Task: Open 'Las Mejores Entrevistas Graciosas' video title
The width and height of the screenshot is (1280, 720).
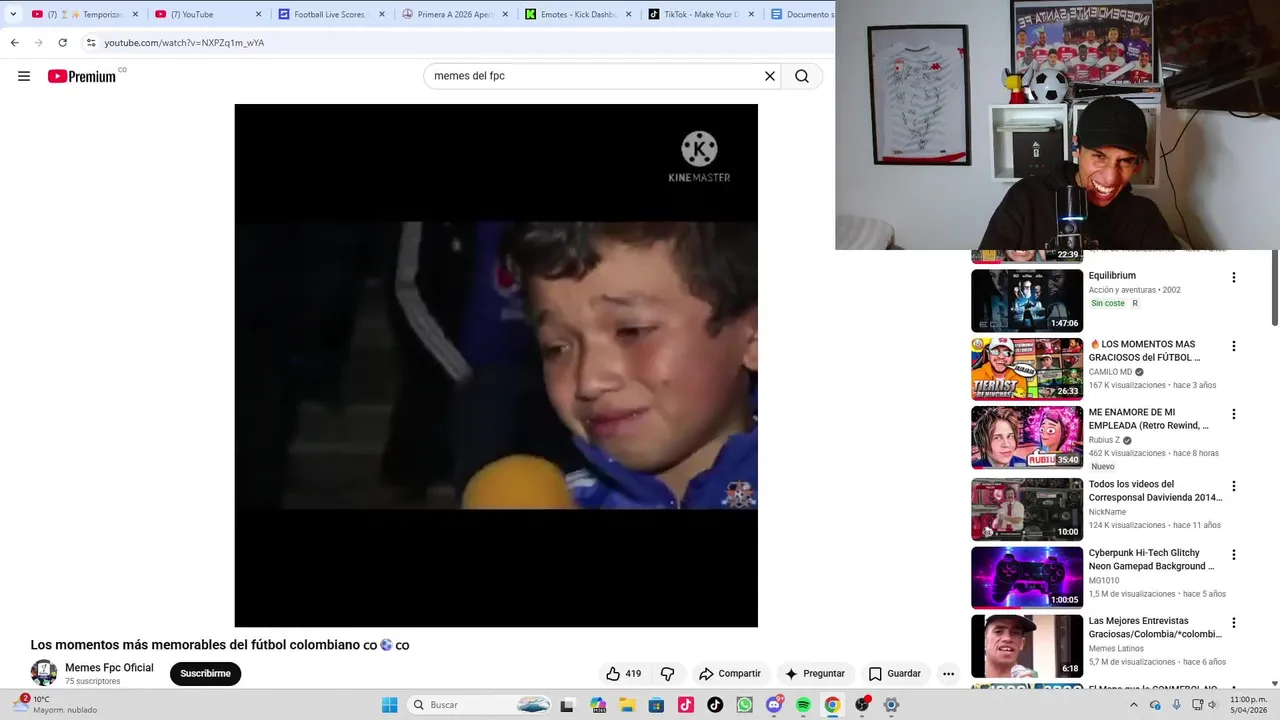Action: coord(1155,627)
